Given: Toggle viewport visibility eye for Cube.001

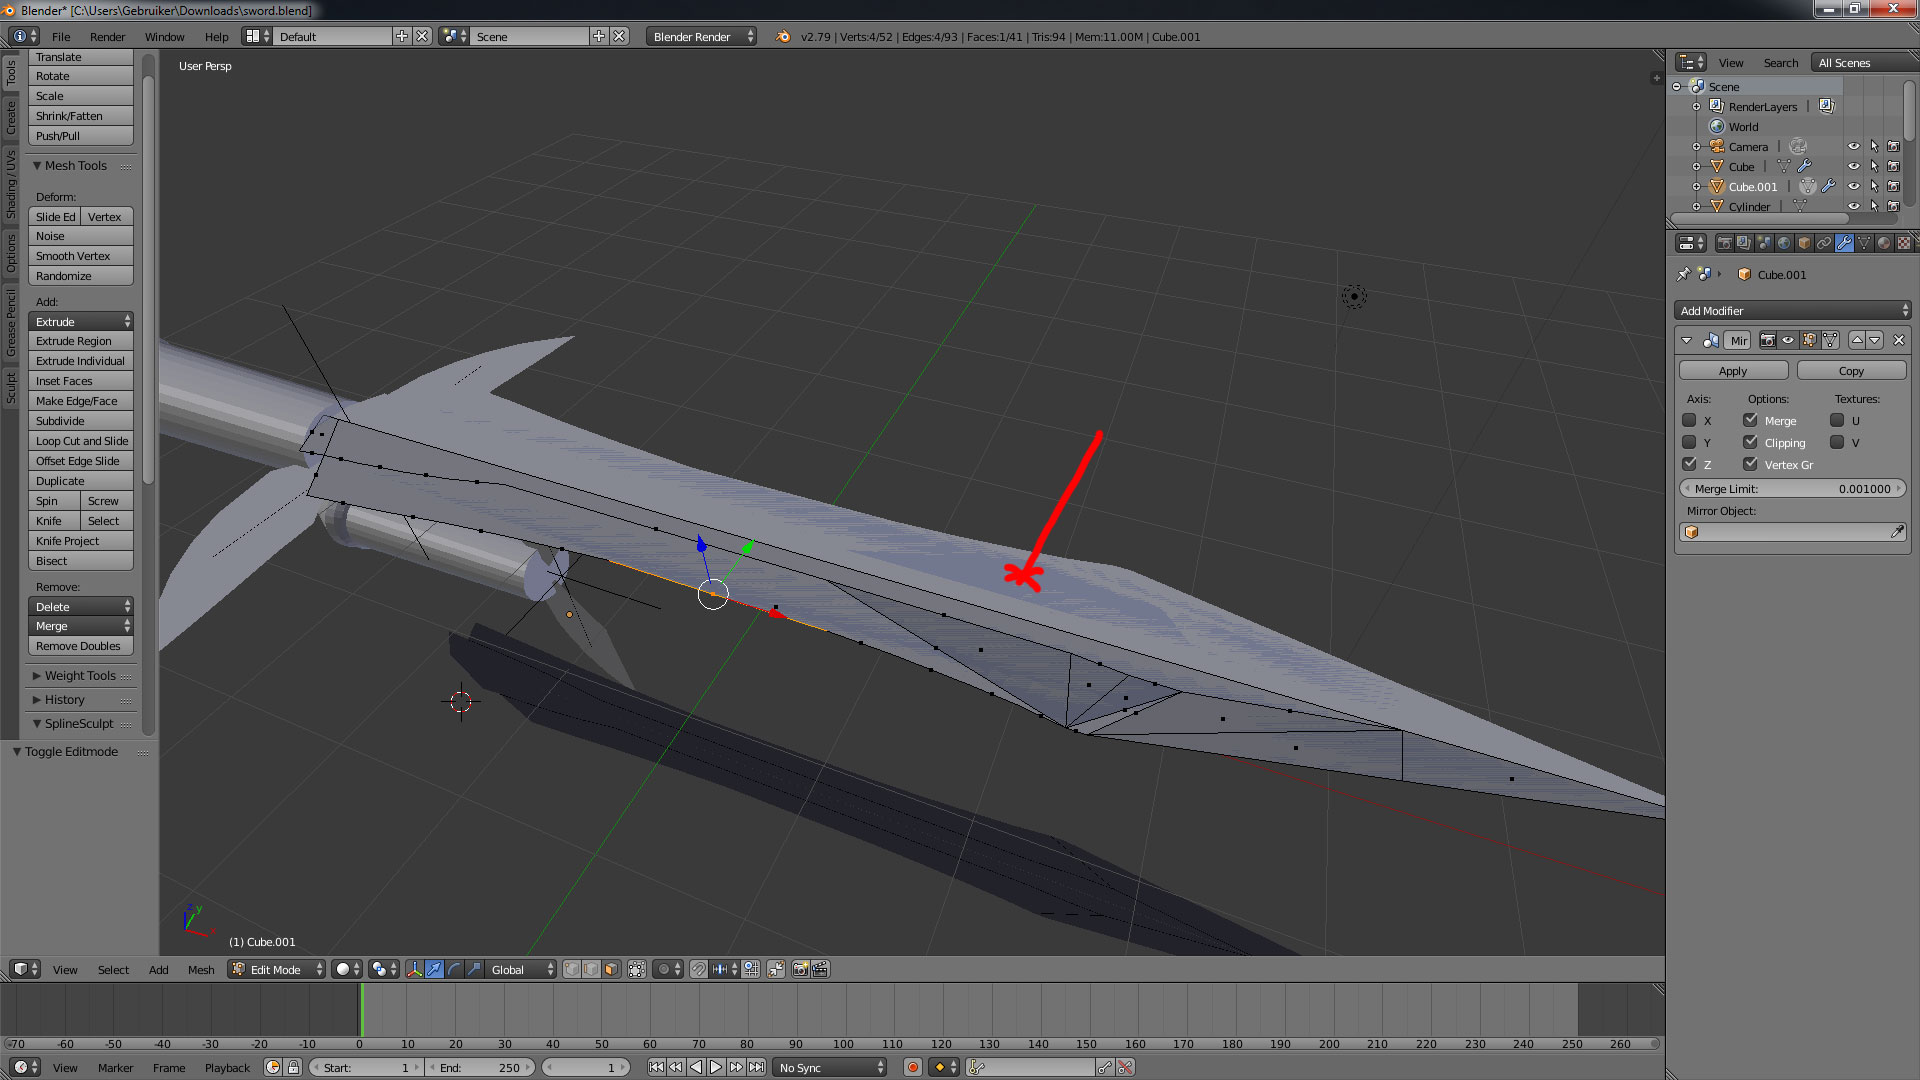Looking at the screenshot, I should (x=1855, y=186).
